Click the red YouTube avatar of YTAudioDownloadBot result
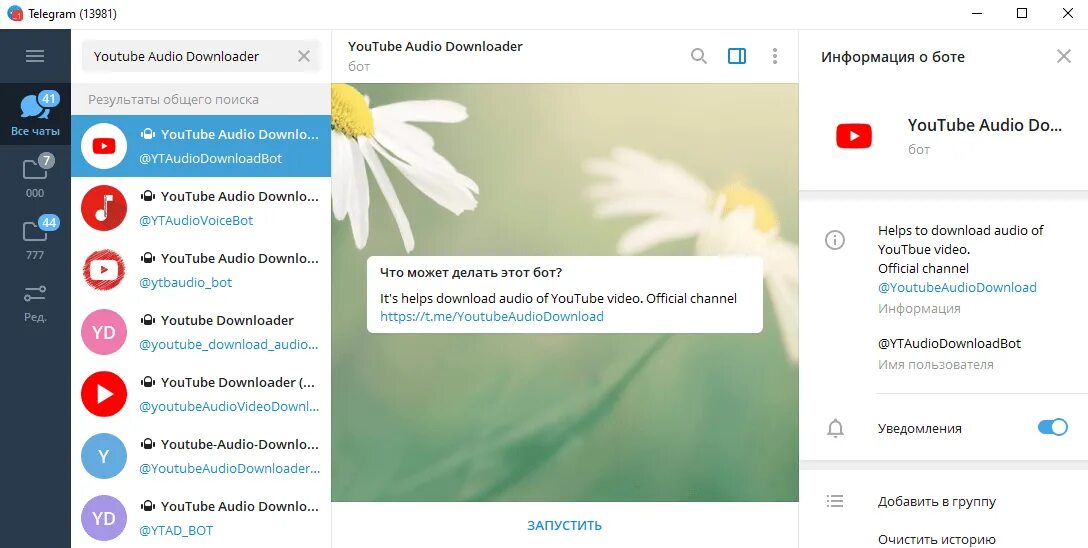Viewport: 1088px width, 548px height. click(104, 146)
